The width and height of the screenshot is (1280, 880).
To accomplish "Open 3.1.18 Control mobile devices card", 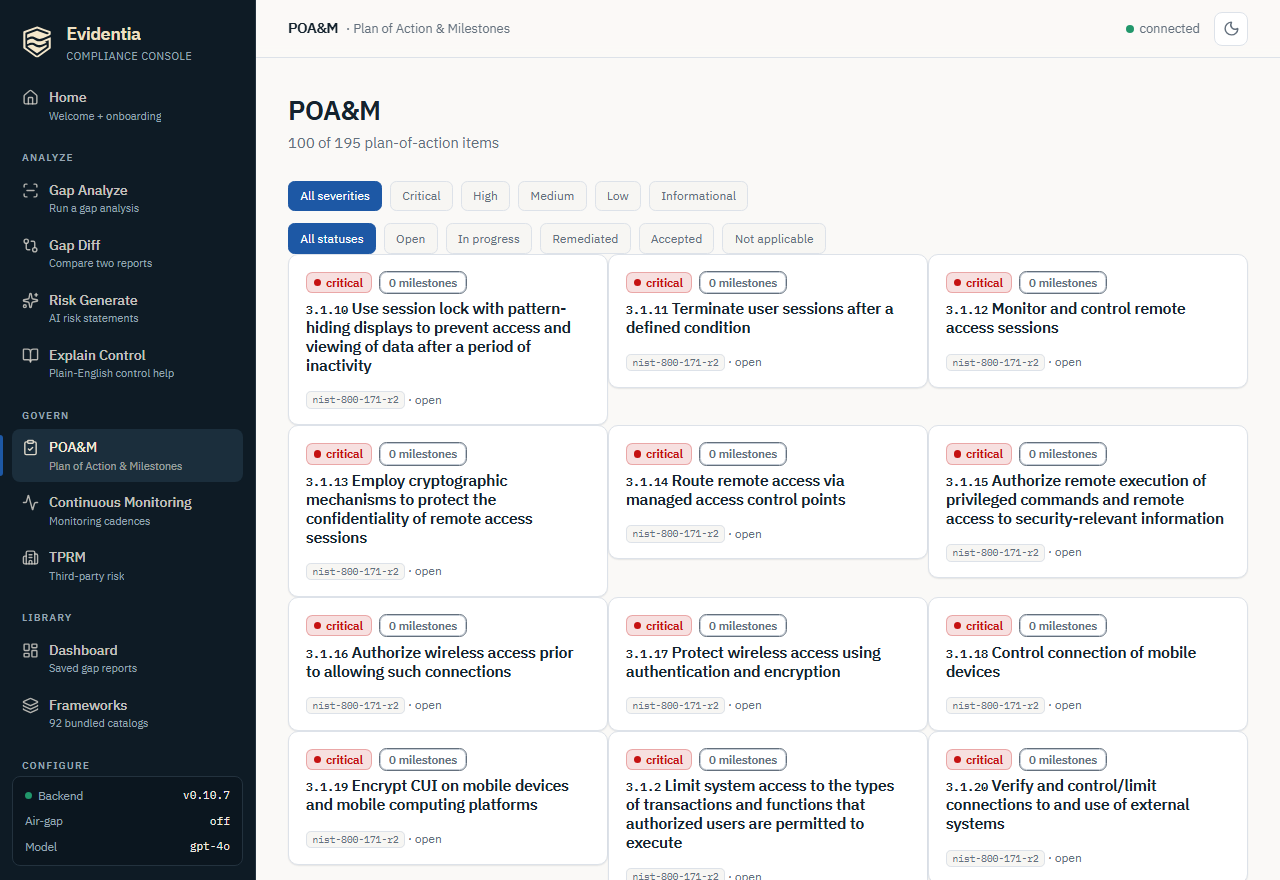I will tap(1087, 664).
